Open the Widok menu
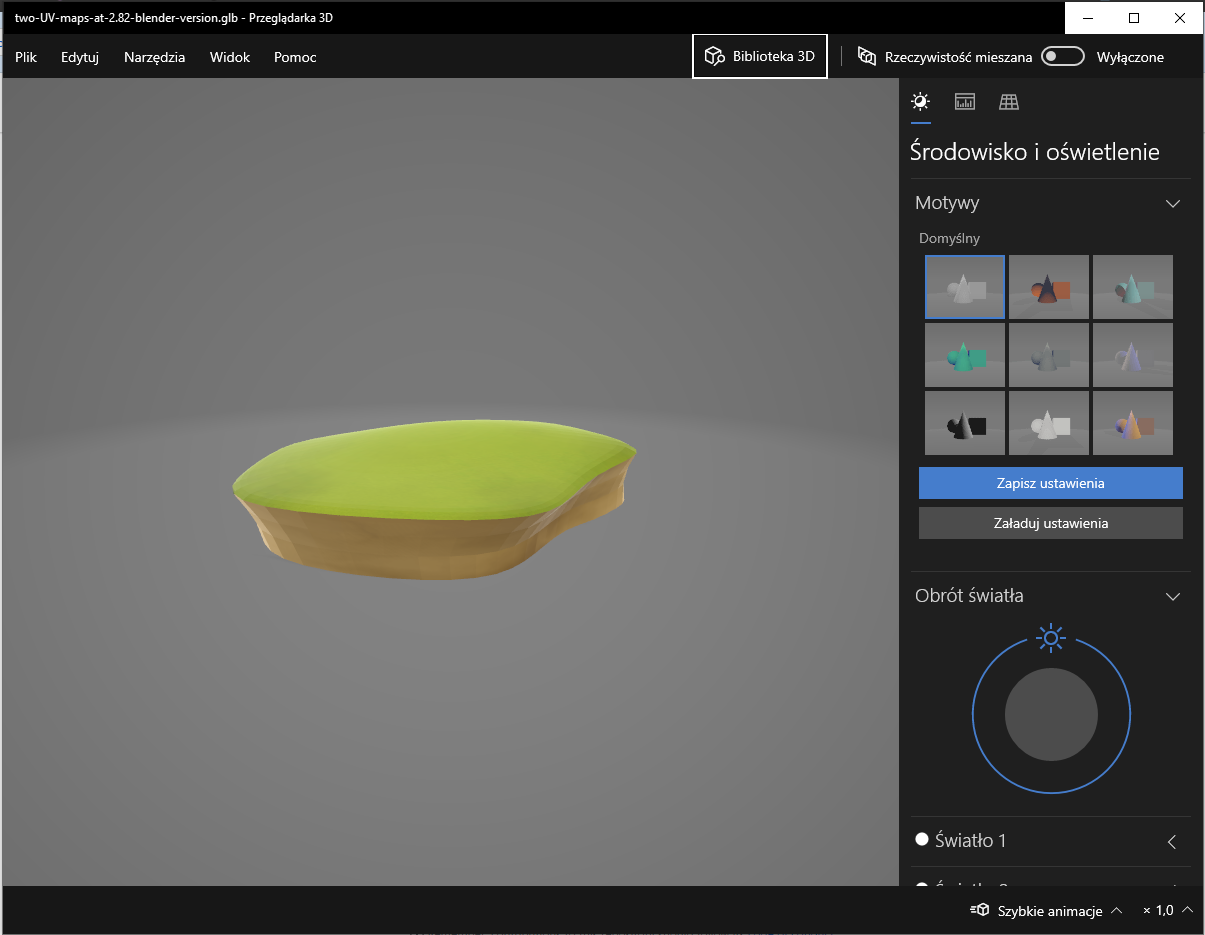 (x=229, y=57)
